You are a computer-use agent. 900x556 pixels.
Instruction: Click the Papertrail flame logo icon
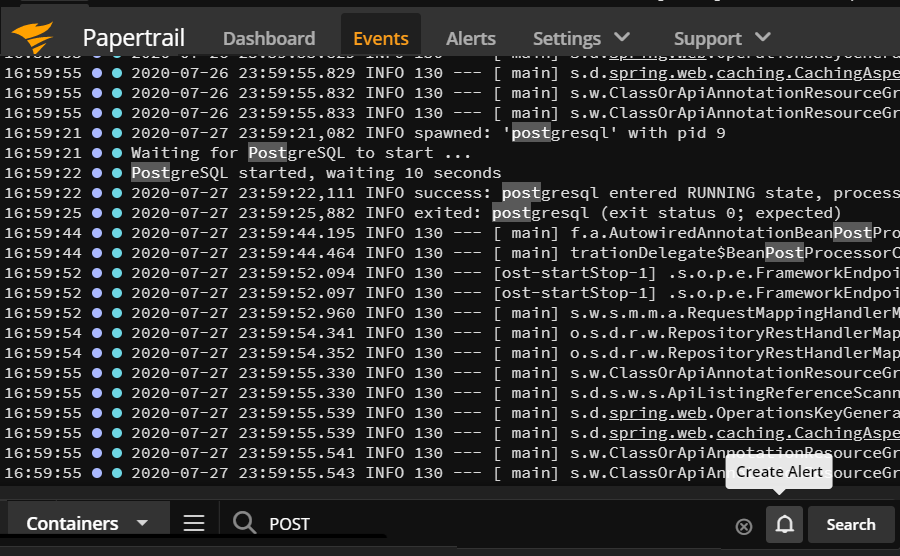pyautogui.click(x=33, y=37)
